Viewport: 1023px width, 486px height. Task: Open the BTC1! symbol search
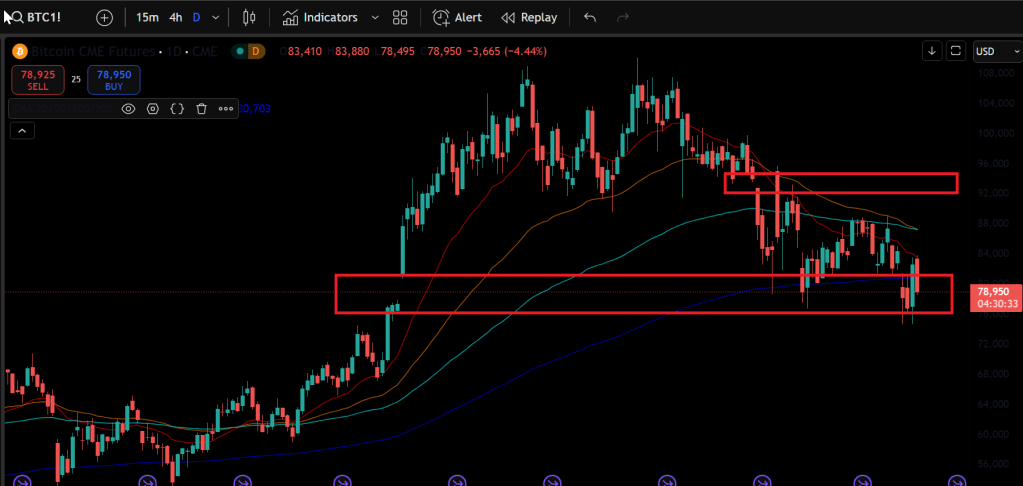click(x=40, y=17)
